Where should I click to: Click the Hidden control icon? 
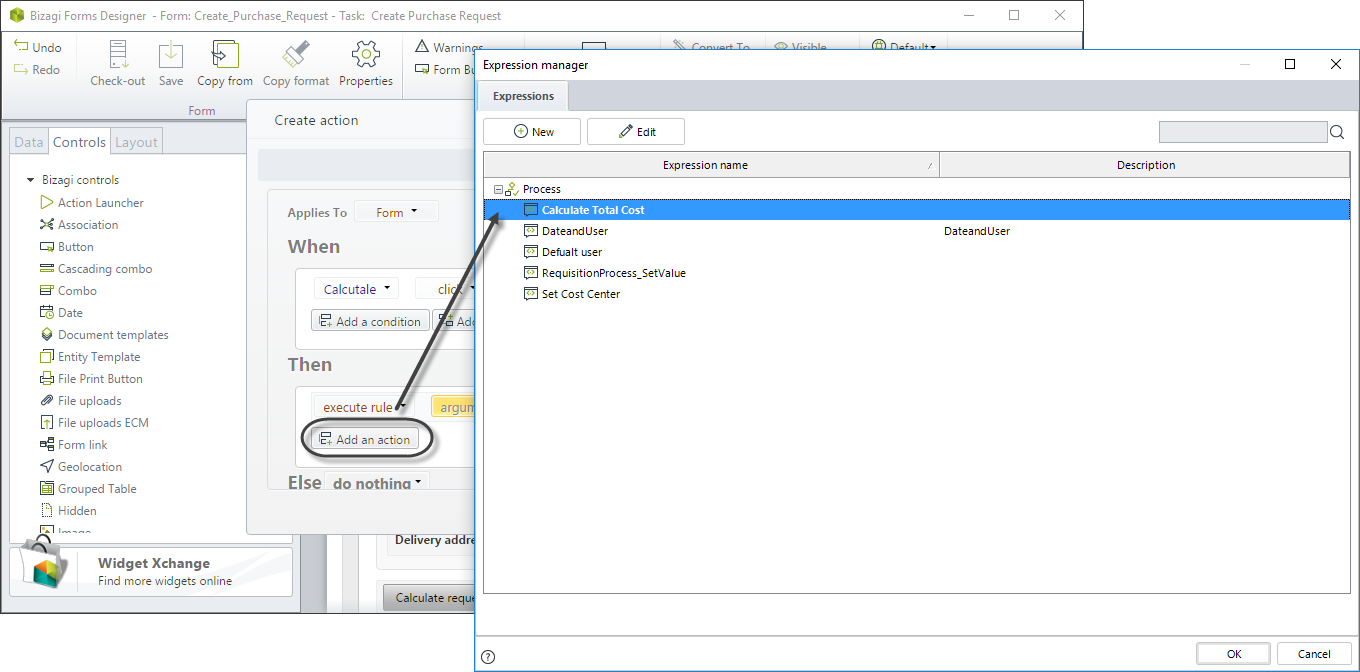pyautogui.click(x=47, y=511)
